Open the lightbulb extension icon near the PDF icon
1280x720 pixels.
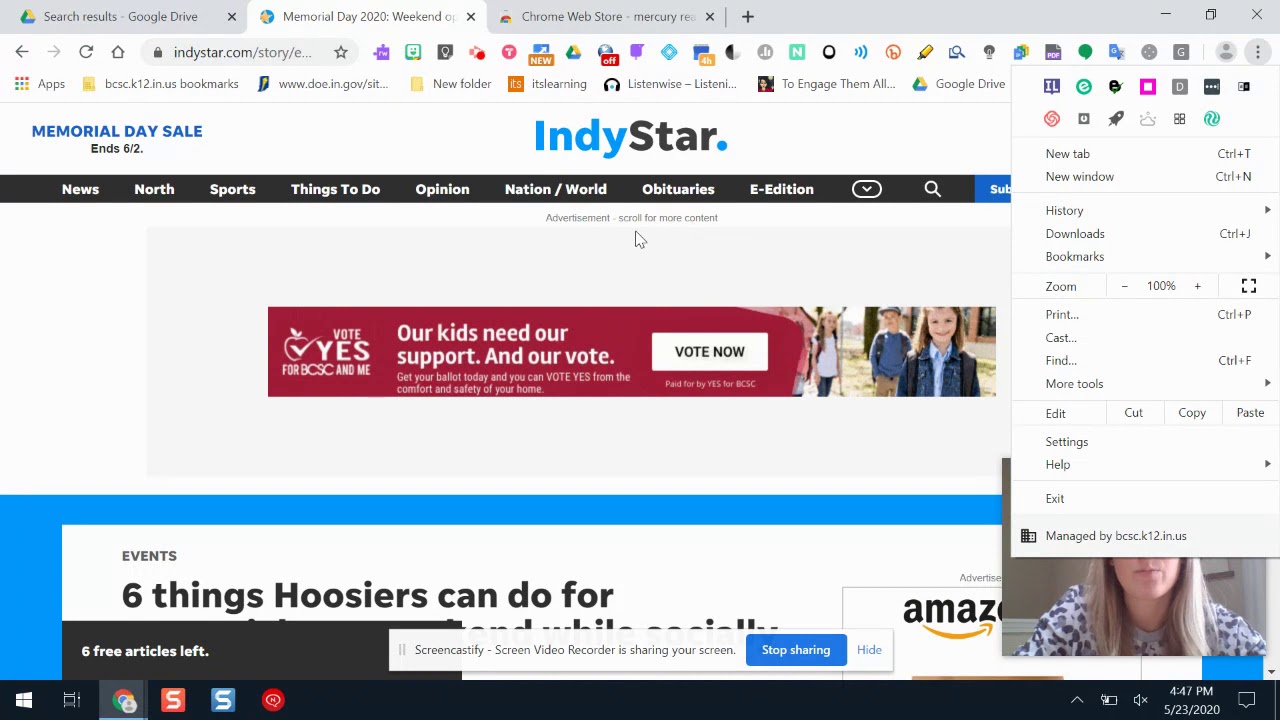coord(989,52)
